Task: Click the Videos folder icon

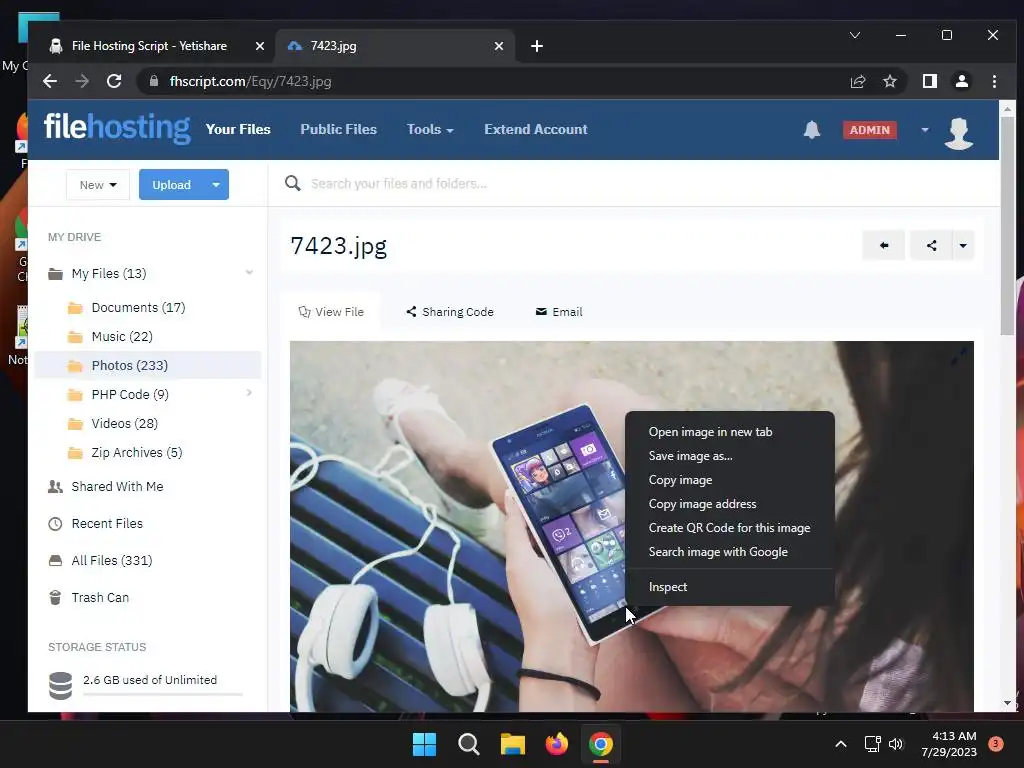Action: (76, 424)
